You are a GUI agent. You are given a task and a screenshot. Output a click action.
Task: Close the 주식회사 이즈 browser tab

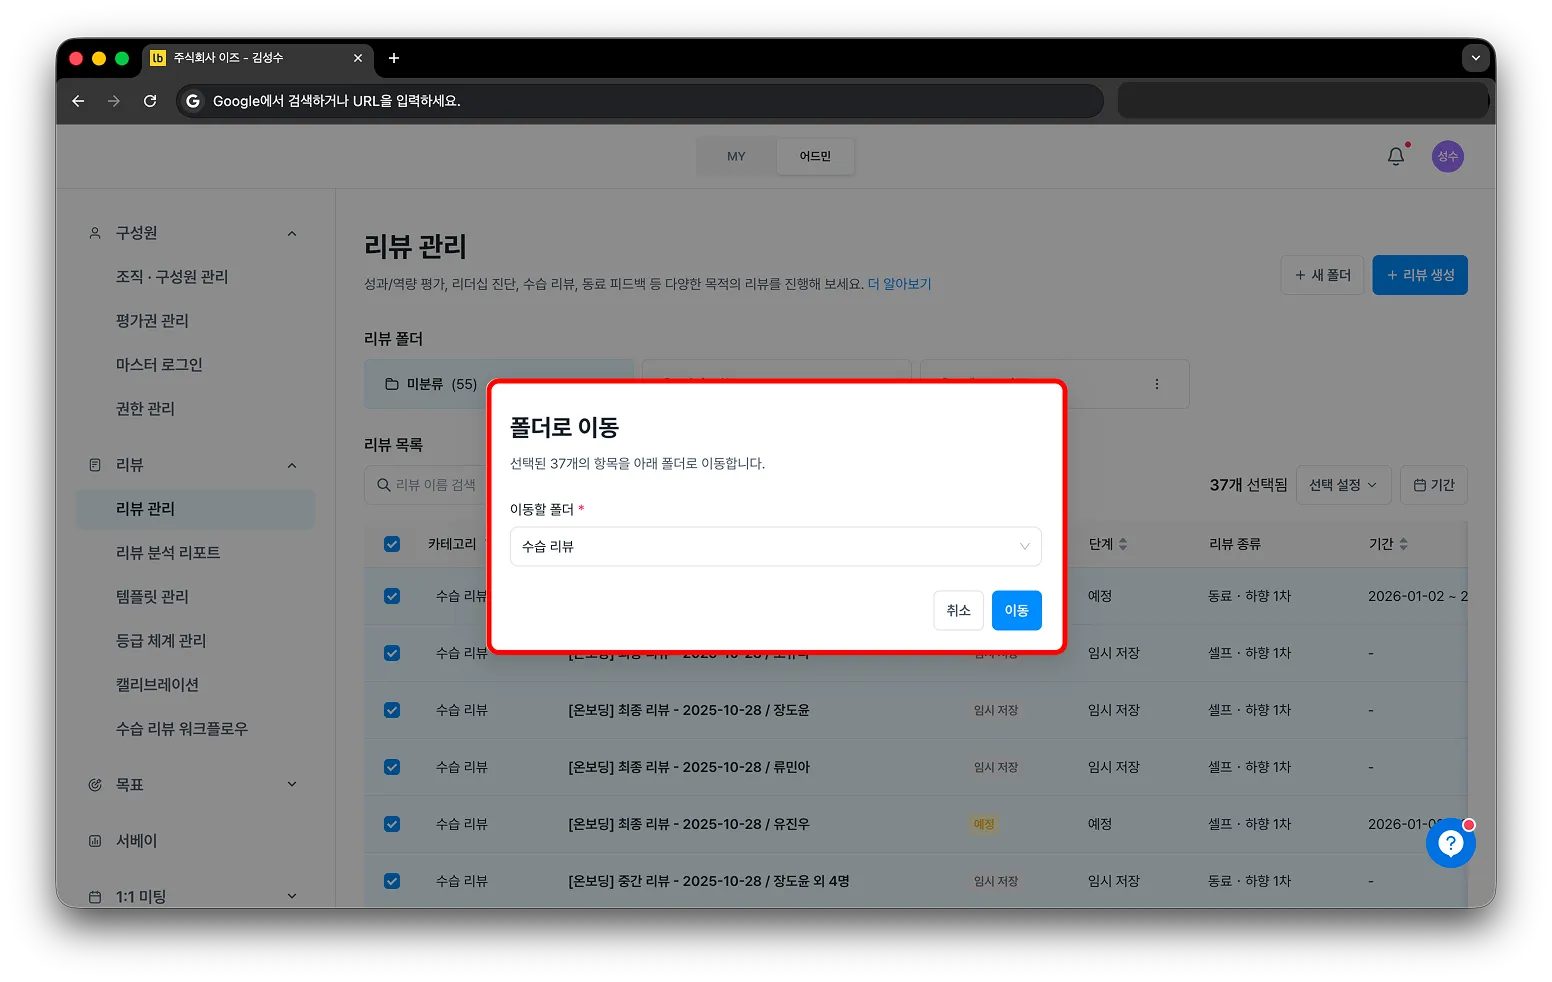click(358, 58)
